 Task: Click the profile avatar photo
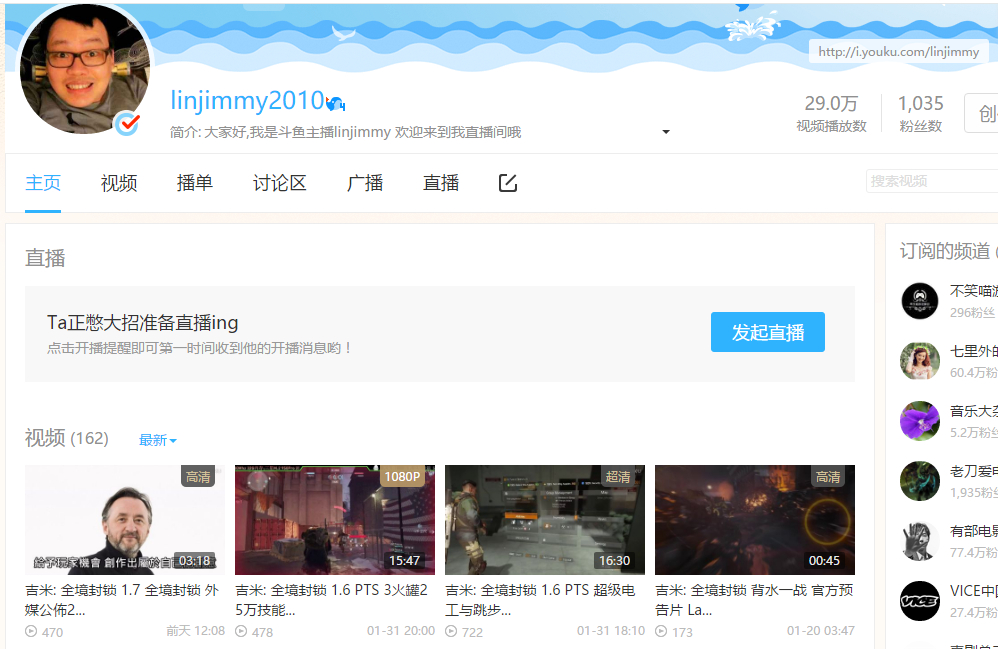[x=84, y=69]
